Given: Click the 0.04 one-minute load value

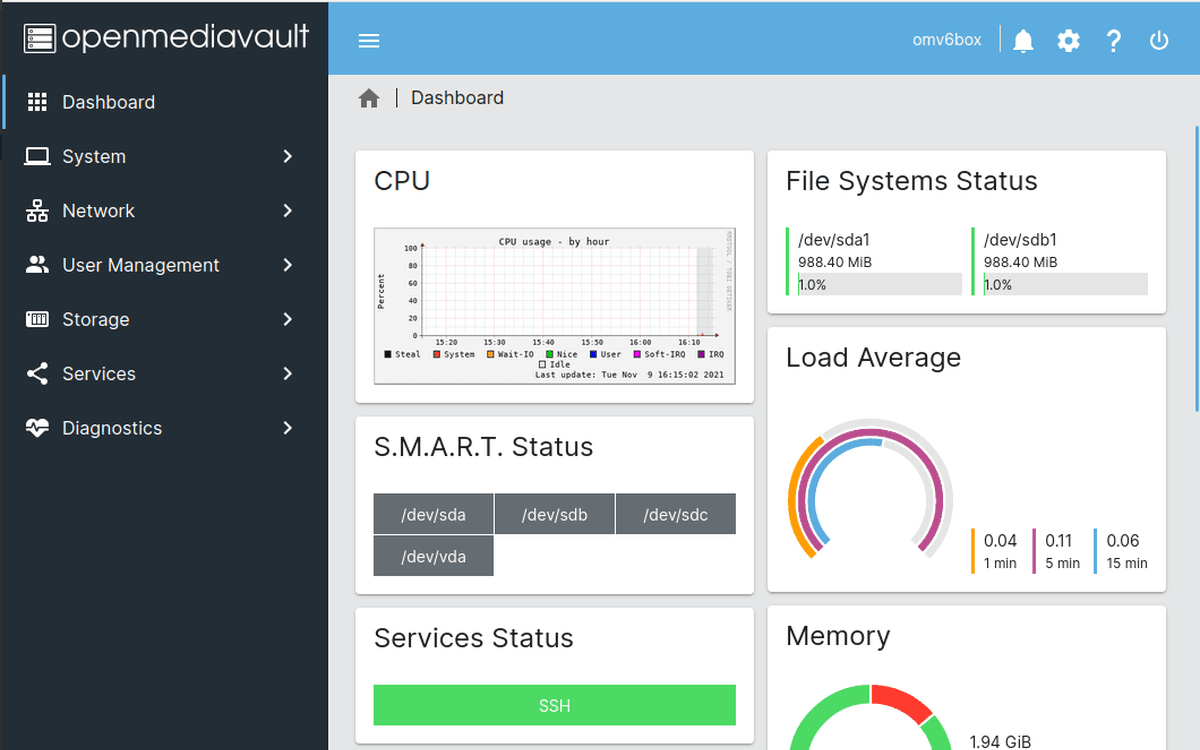Looking at the screenshot, I should (1000, 541).
